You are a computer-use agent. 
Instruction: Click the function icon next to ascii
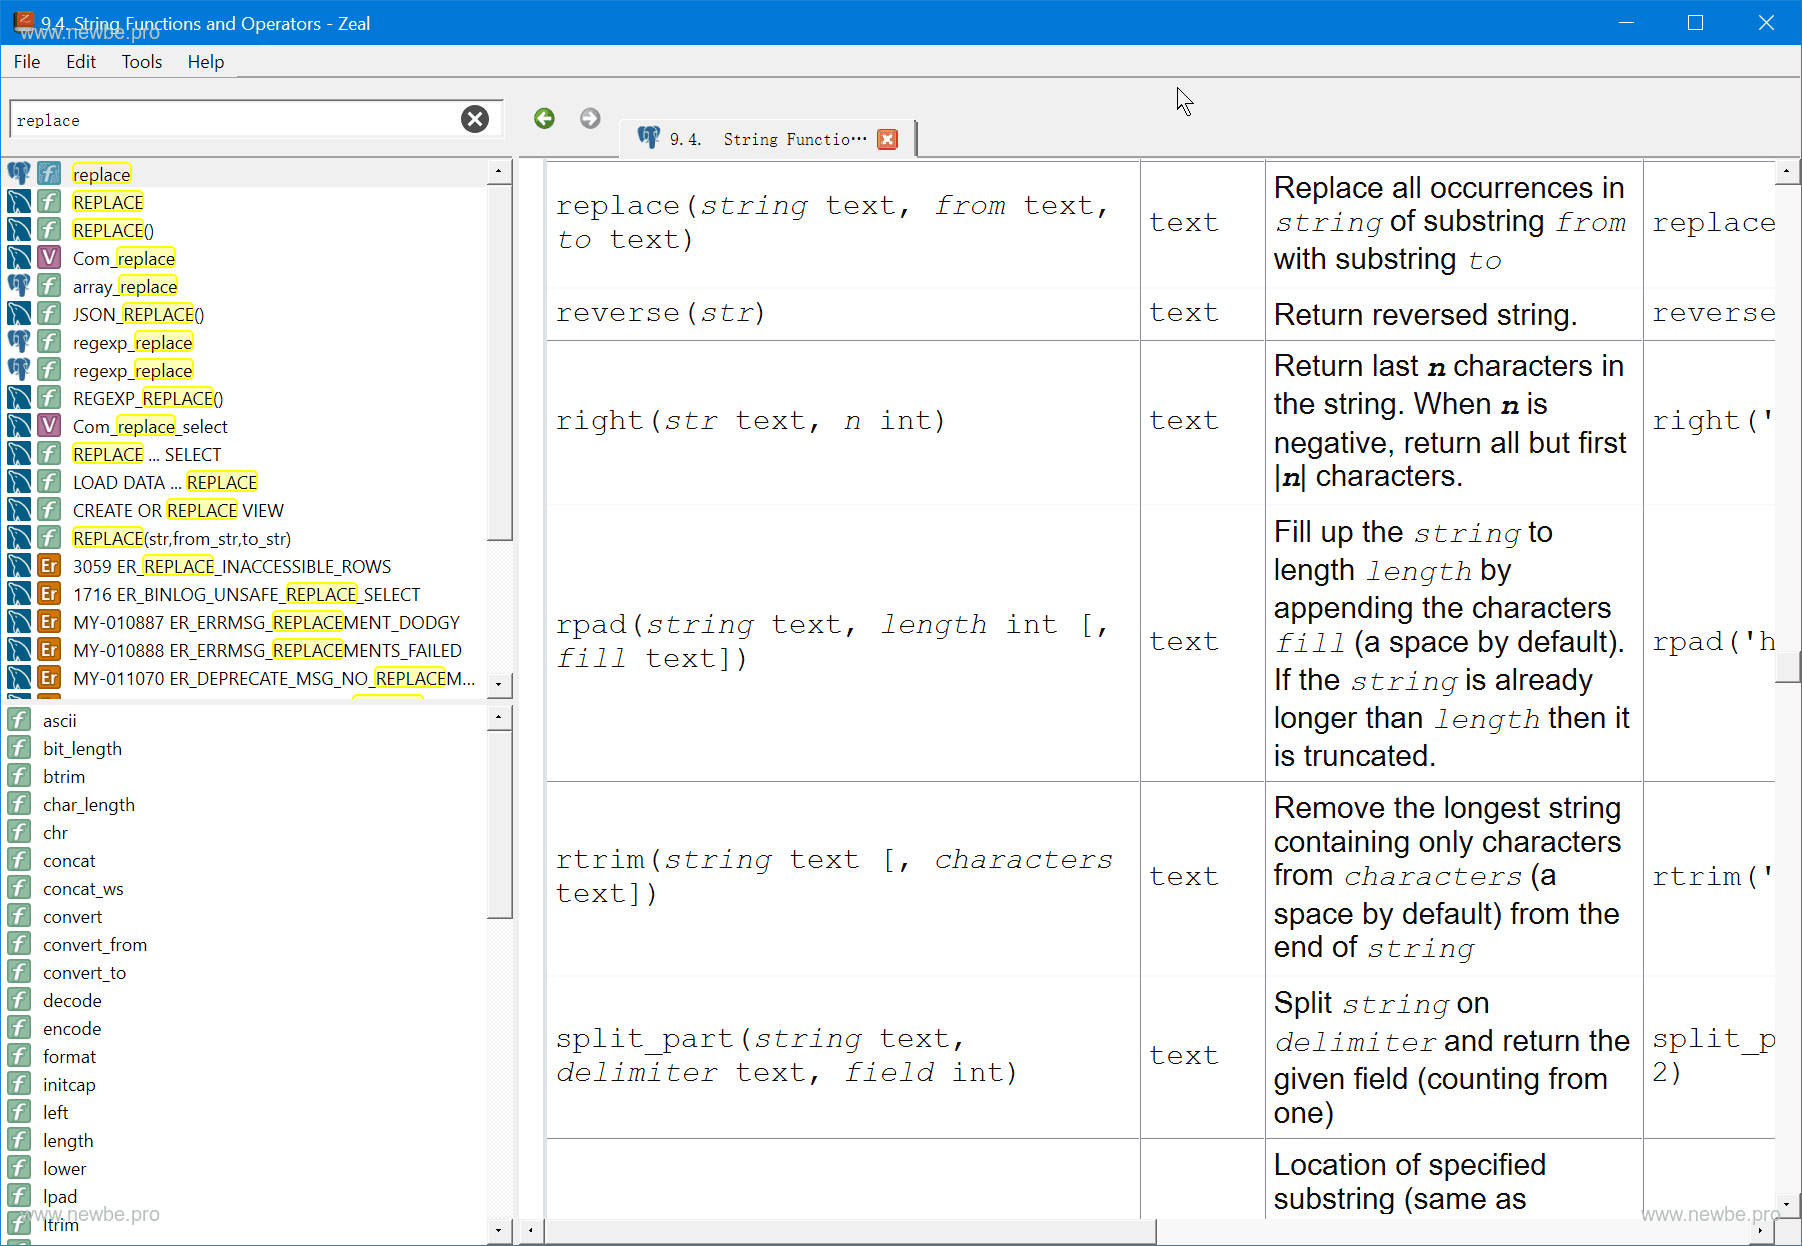tap(19, 721)
